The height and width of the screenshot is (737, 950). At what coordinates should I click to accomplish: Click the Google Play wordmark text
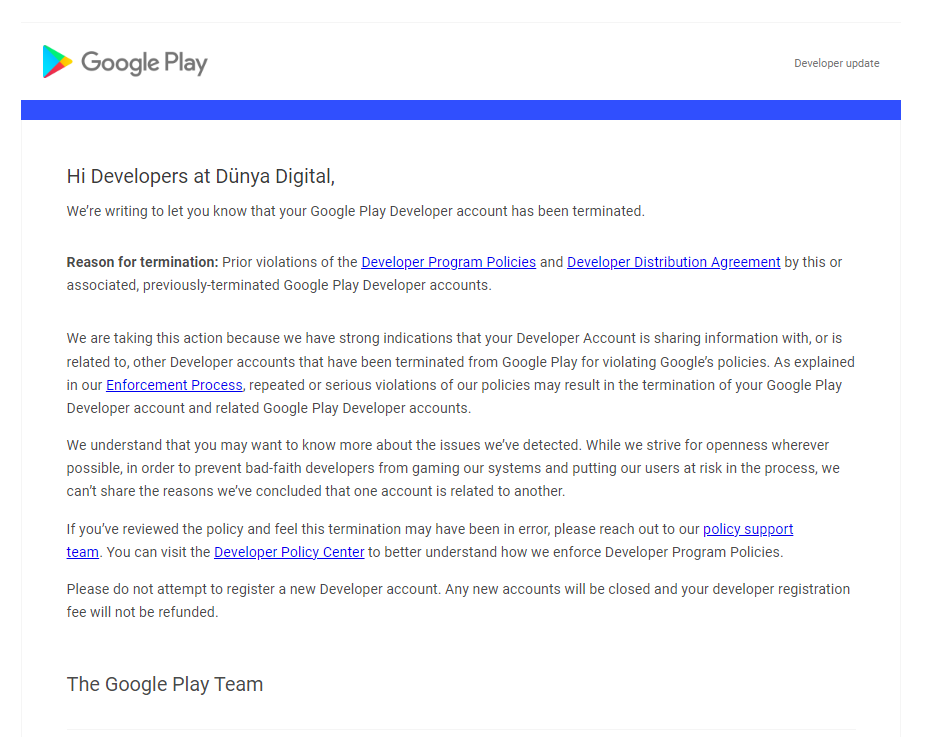[144, 62]
